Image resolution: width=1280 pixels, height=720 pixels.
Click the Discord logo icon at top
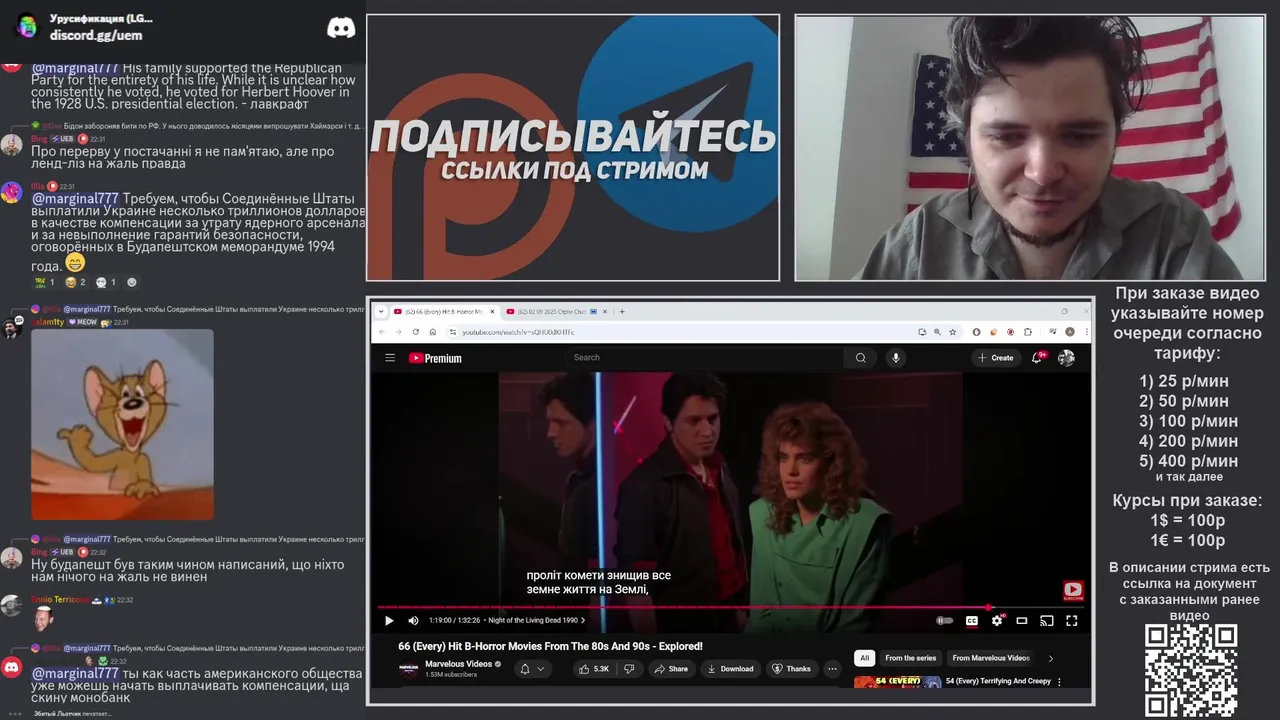(x=341, y=28)
